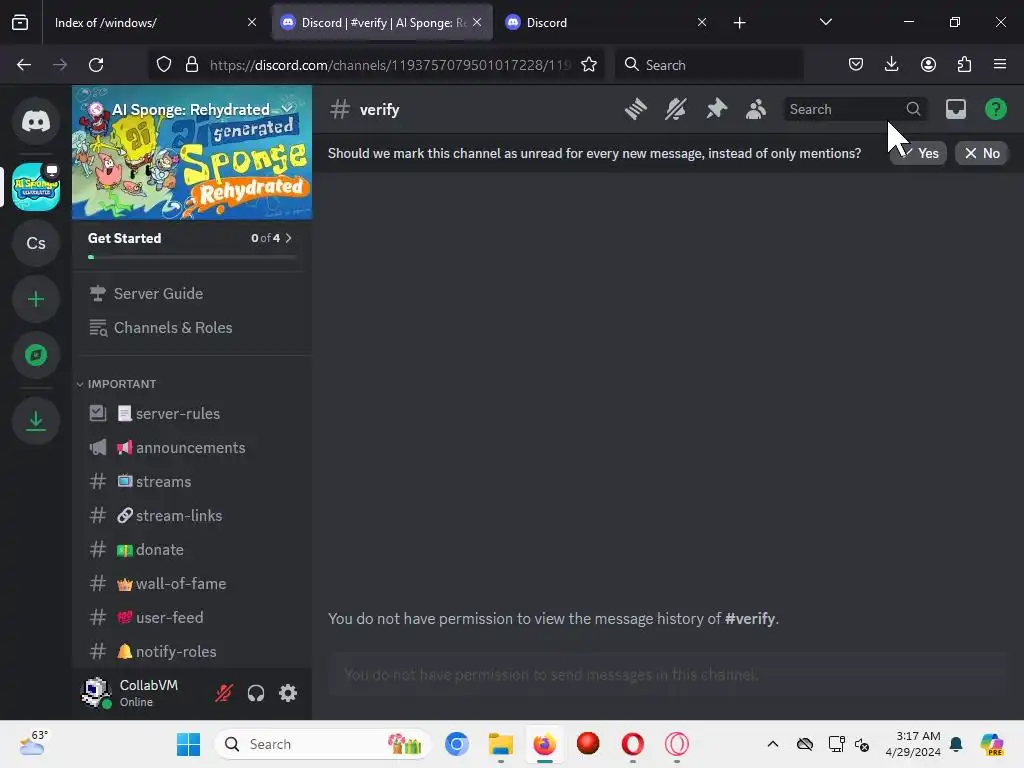Click Download Apps icon in server list
The image size is (1024, 768).
point(36,421)
